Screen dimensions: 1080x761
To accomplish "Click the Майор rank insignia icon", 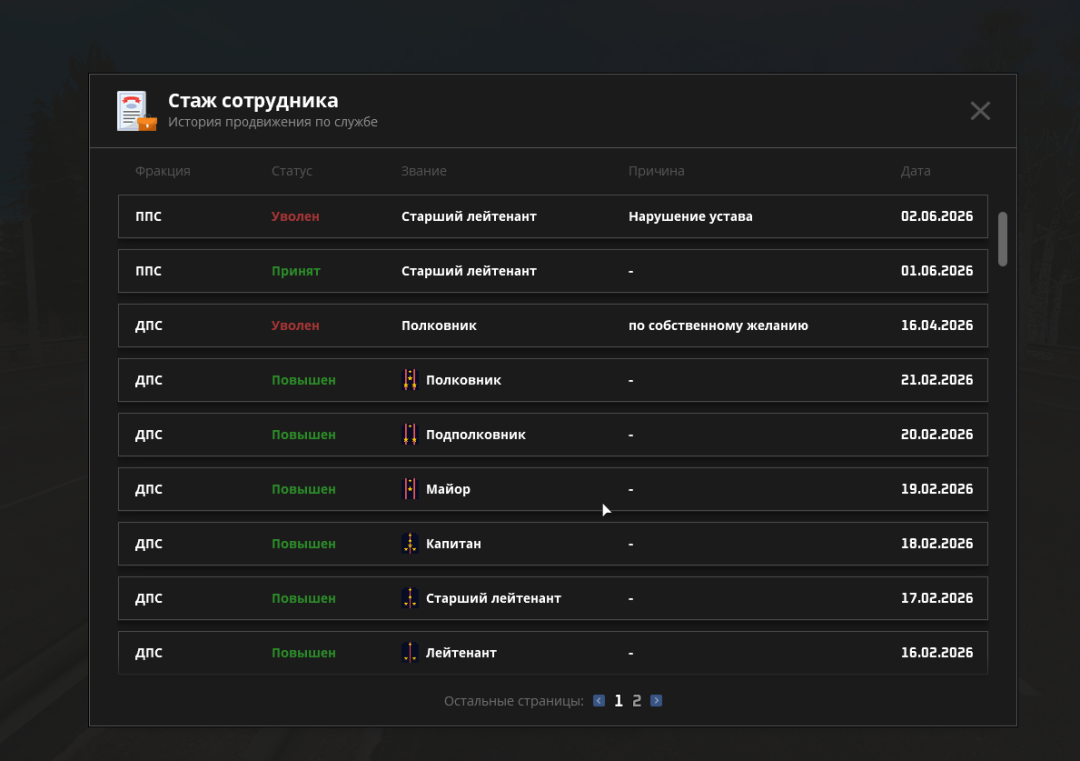I will 410,488.
